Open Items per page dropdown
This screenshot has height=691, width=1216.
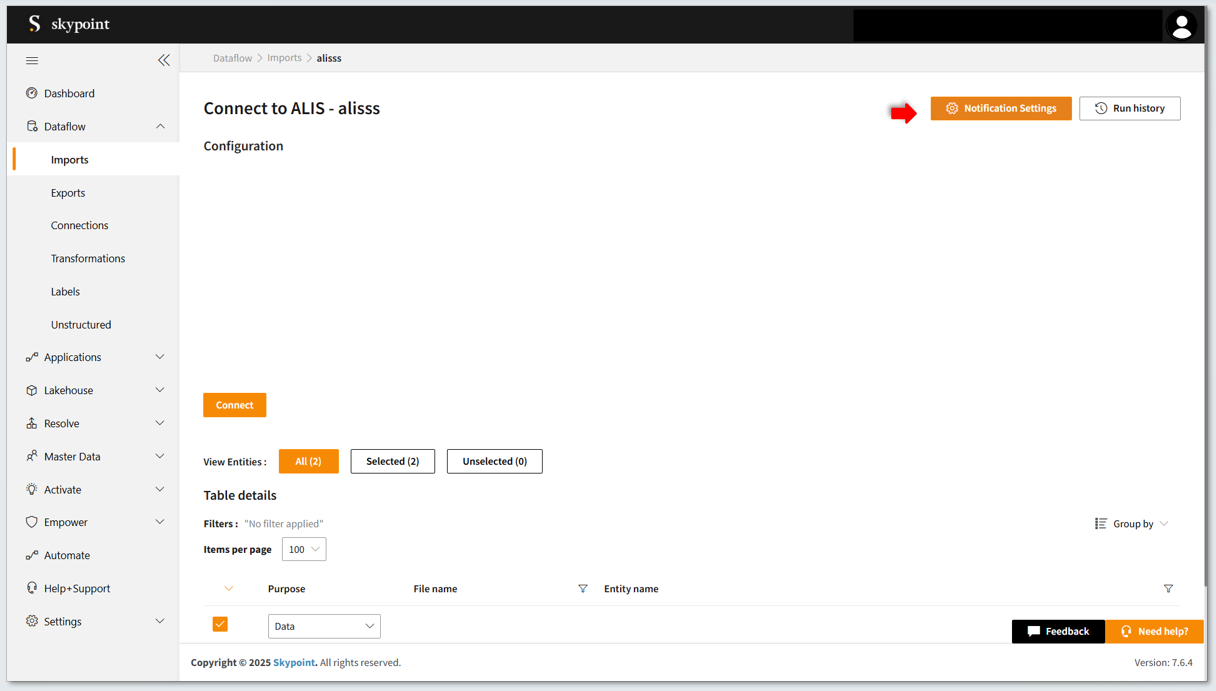click(304, 550)
